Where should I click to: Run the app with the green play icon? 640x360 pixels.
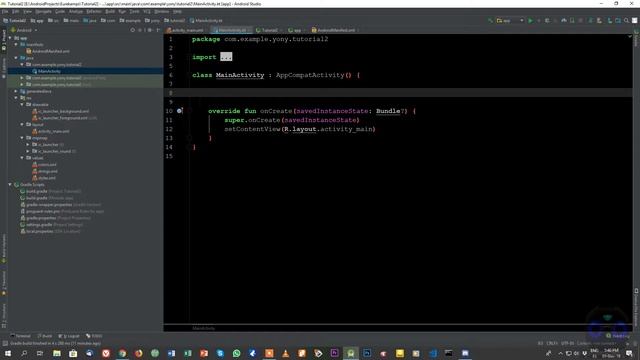(530, 20)
